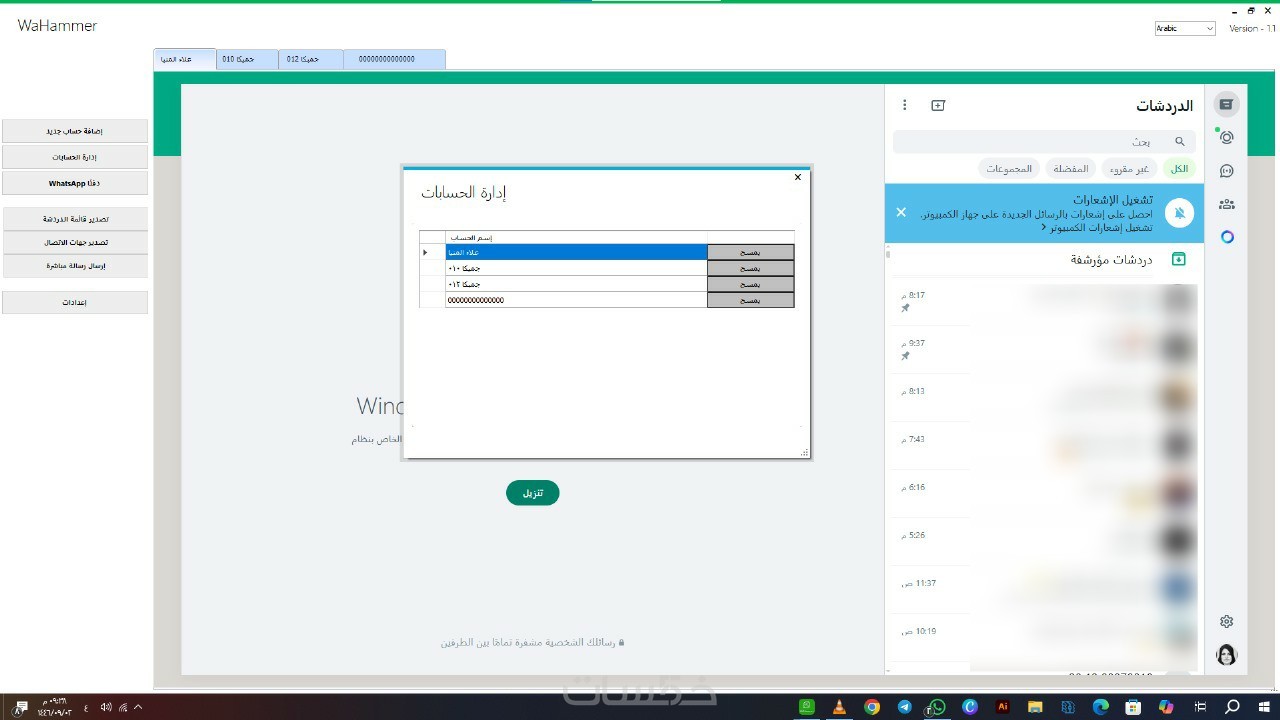Select the 'المجموعات' groups filter chip
Screen dimensions: 1280x720
click(1008, 169)
